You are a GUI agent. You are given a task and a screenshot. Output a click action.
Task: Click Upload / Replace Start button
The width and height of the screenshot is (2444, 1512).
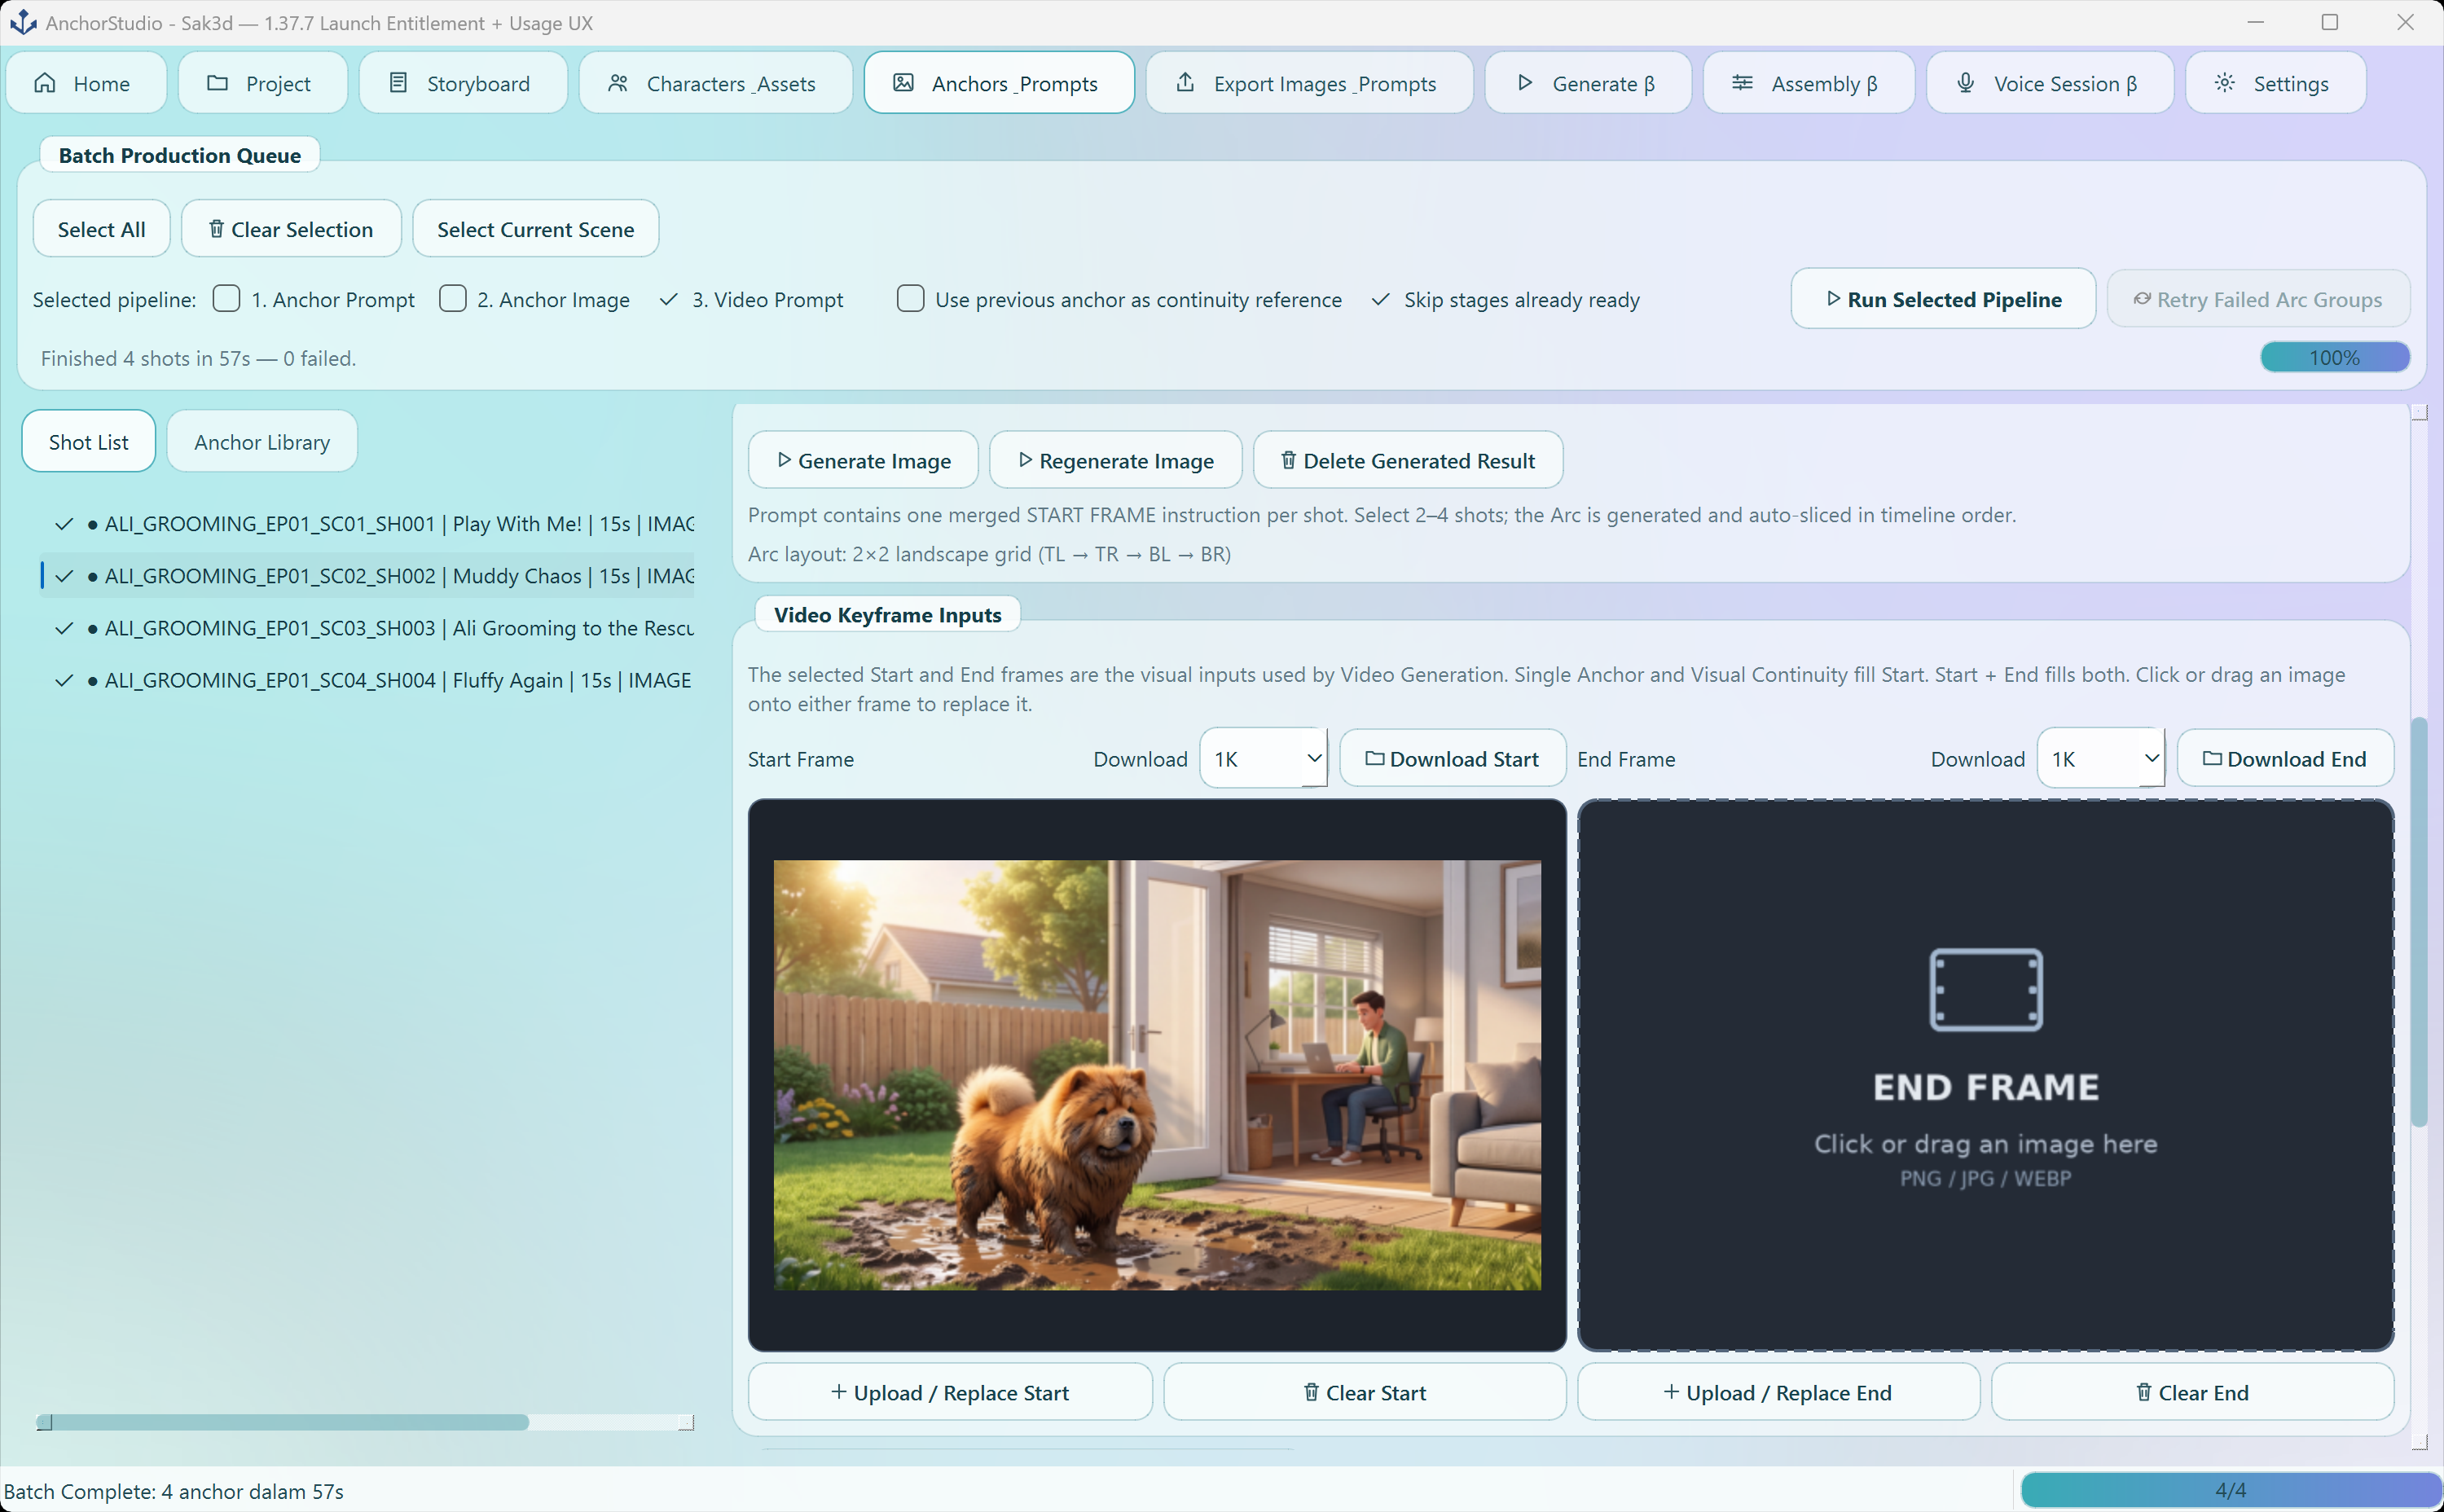pos(950,1392)
